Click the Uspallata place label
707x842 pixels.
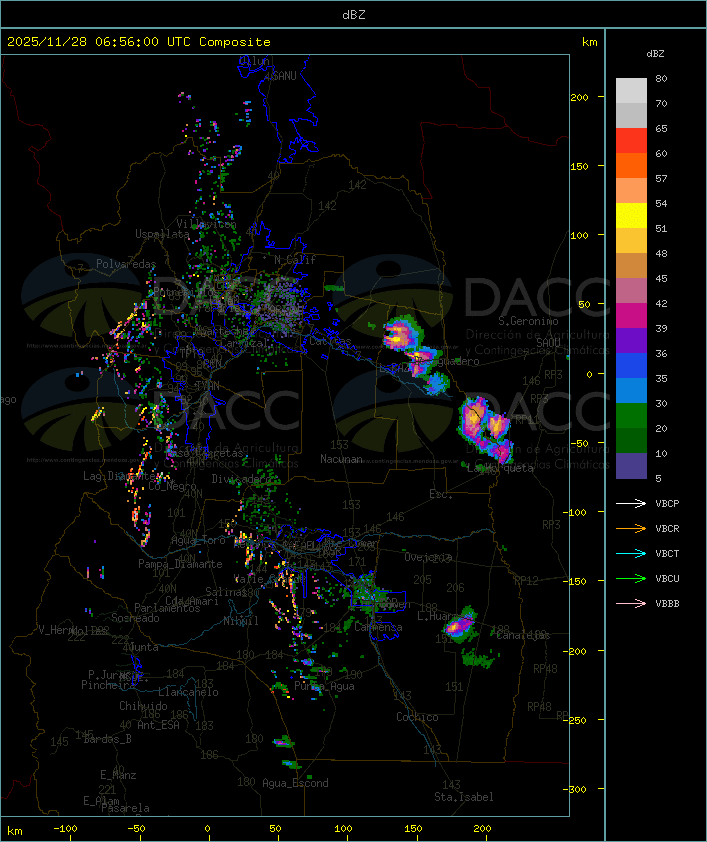click(162, 234)
